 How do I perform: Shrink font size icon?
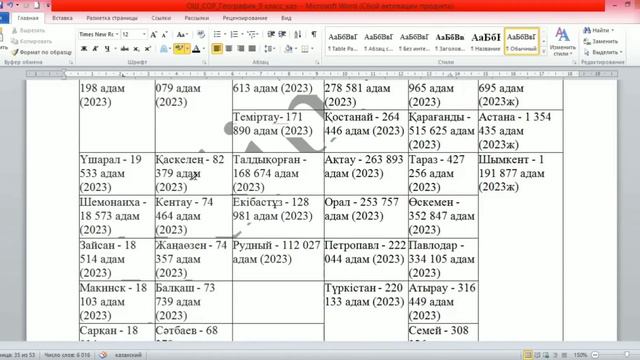[164, 35]
